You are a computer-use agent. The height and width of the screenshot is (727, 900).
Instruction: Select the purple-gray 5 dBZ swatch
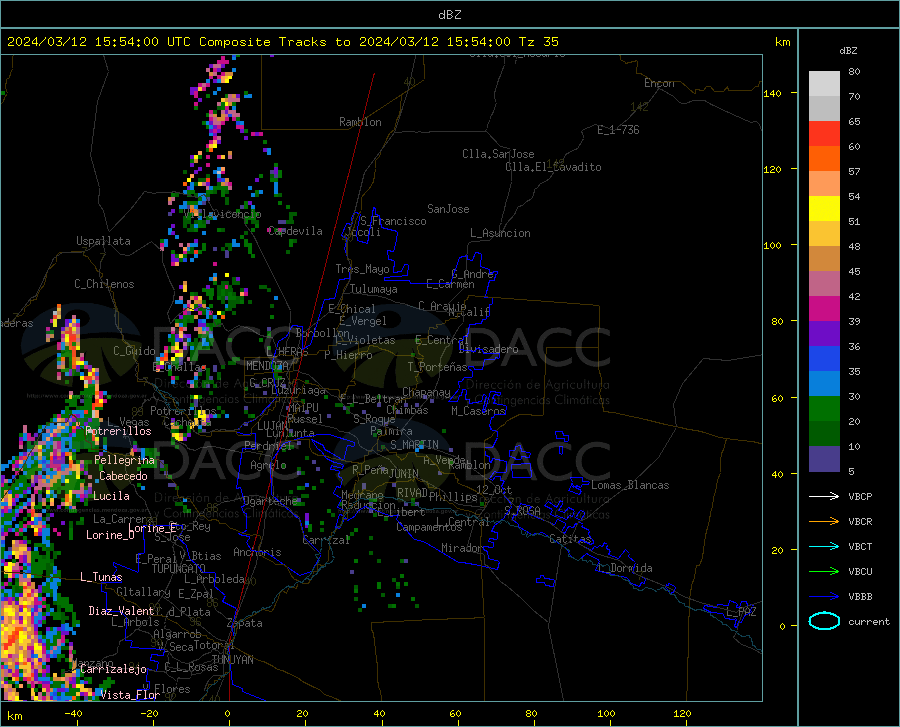point(824,459)
